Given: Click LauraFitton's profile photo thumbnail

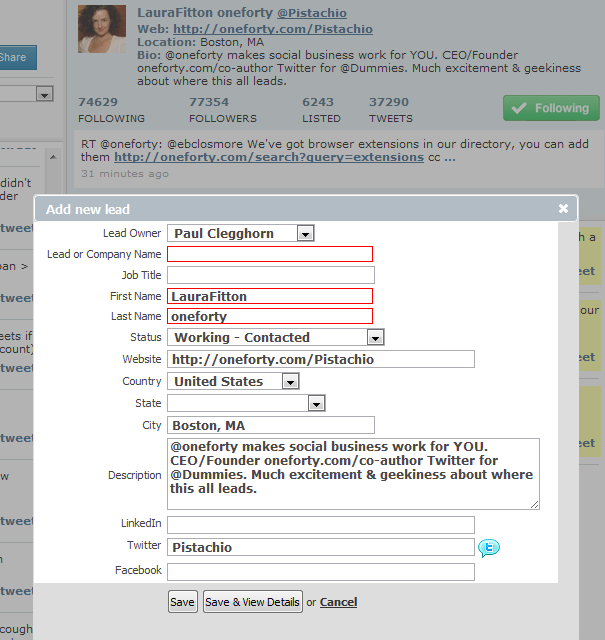Looking at the screenshot, I should 102,29.
